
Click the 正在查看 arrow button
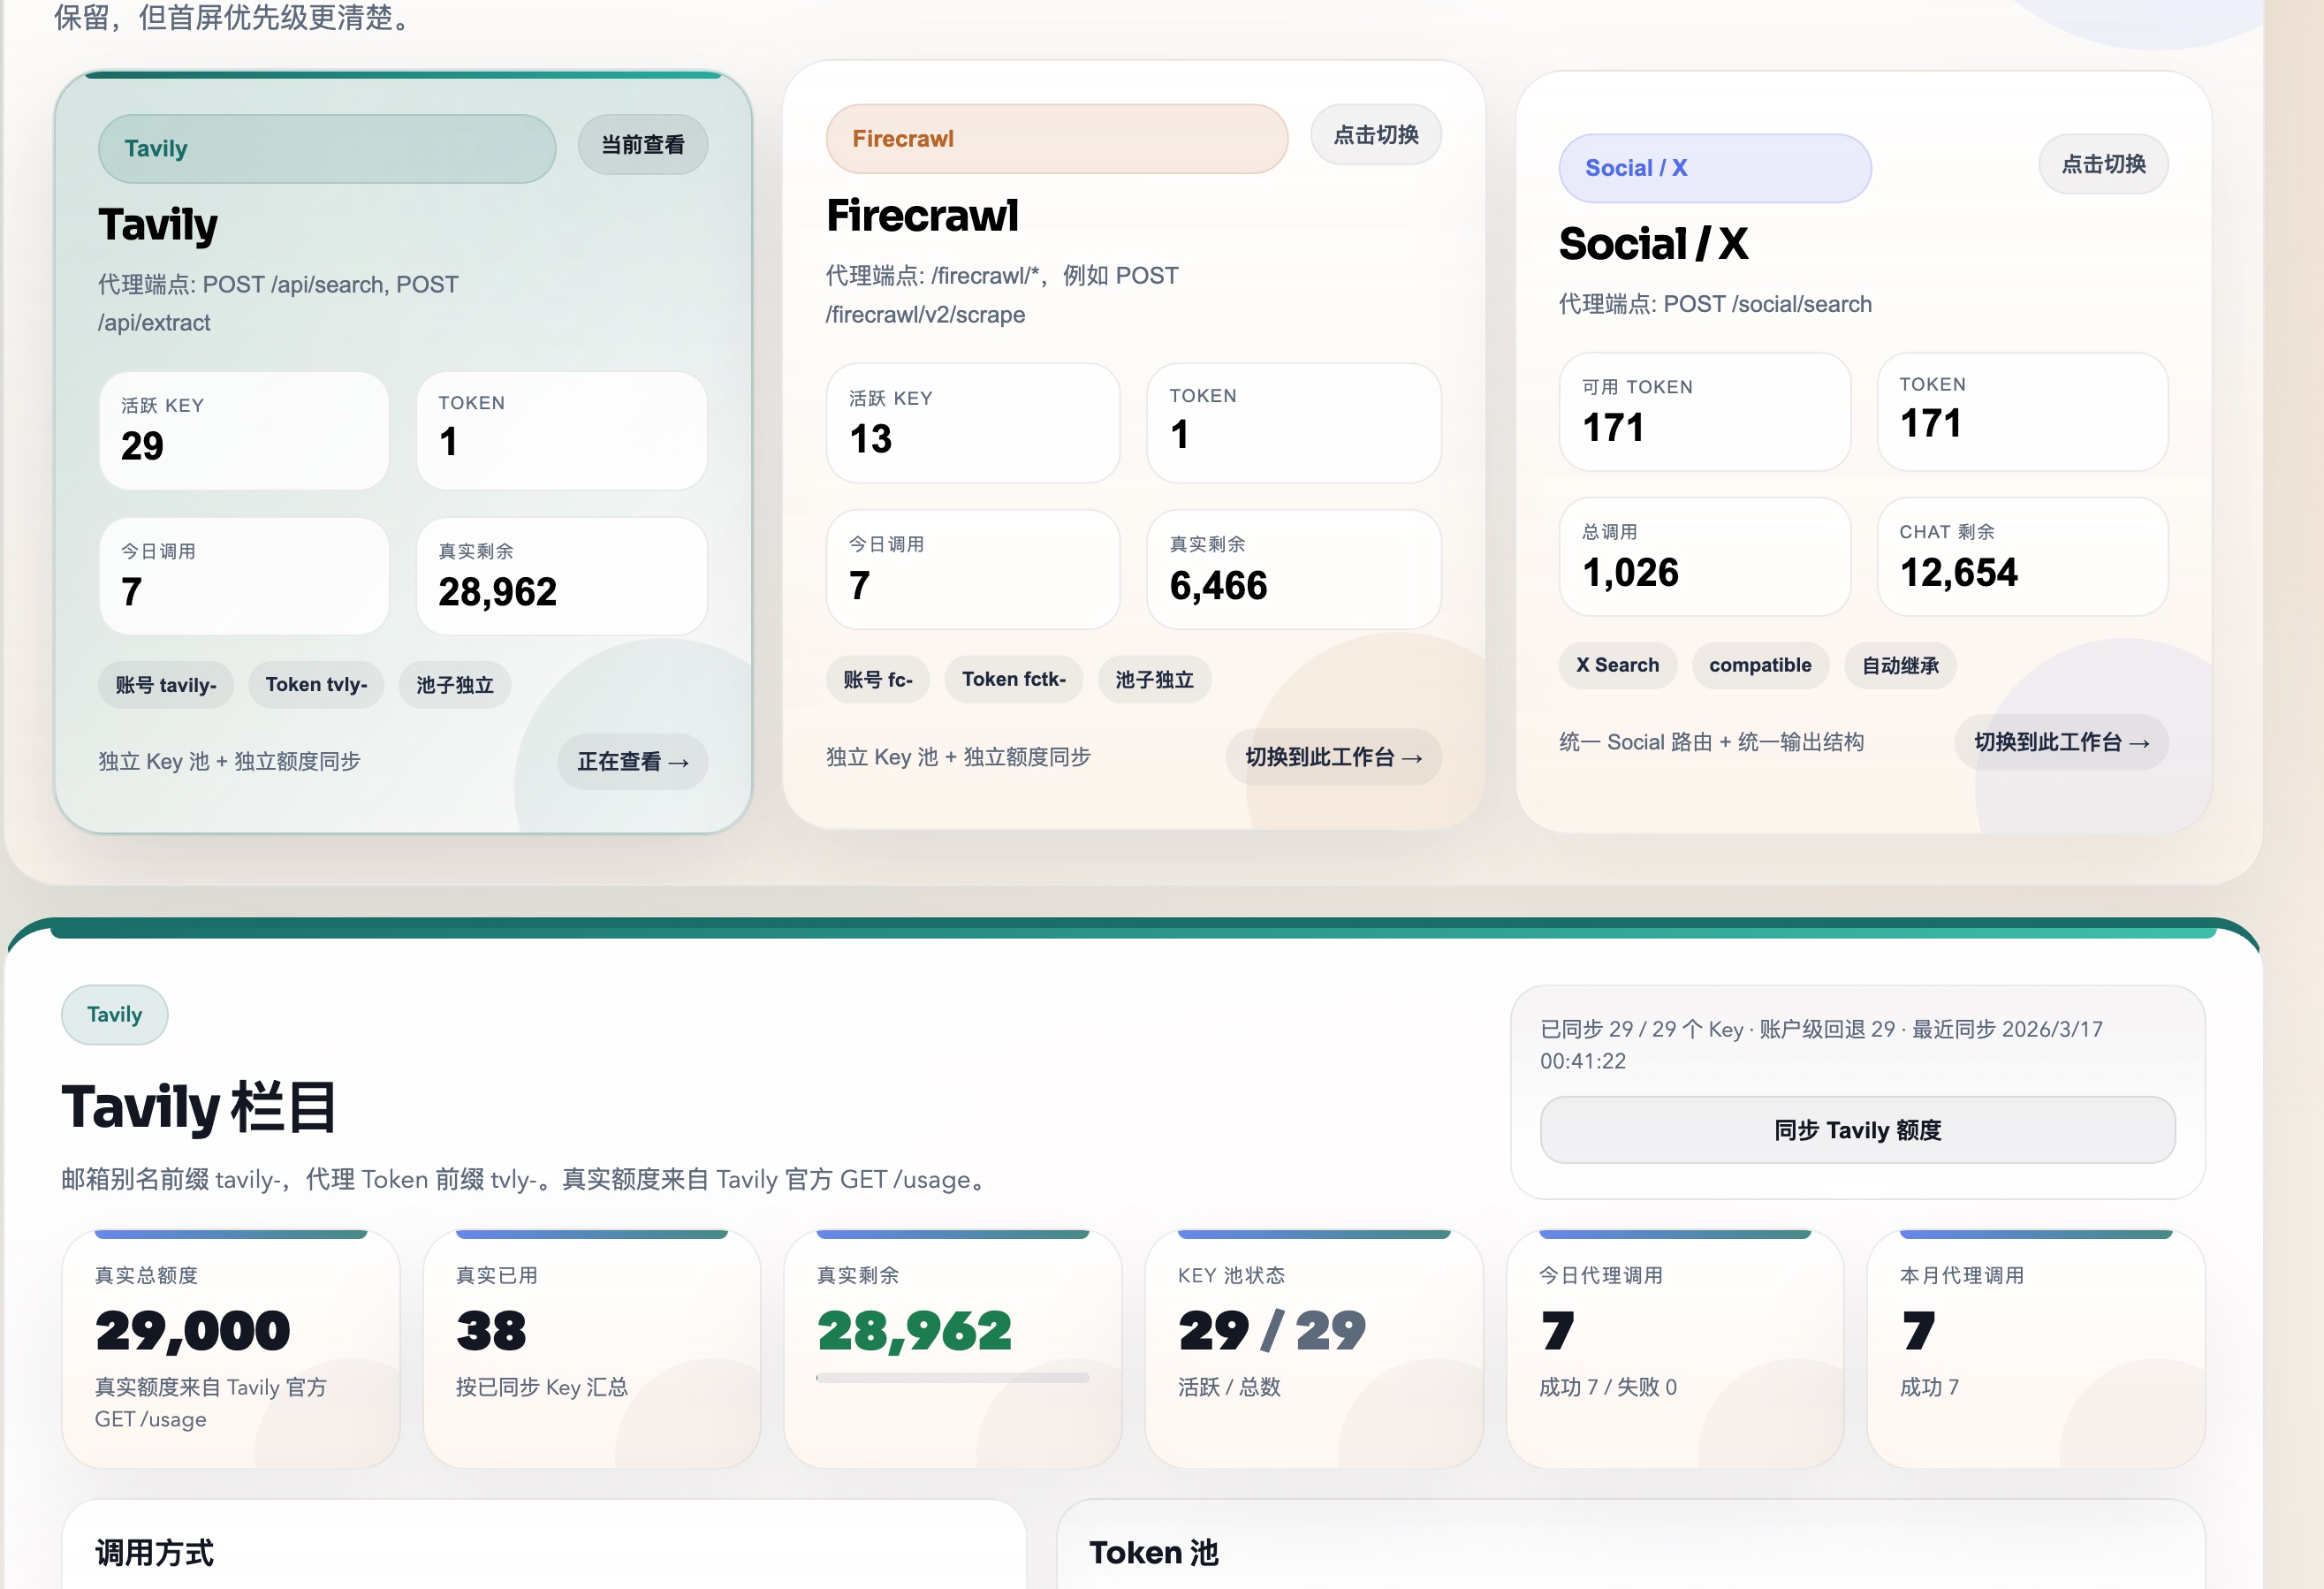coord(632,762)
